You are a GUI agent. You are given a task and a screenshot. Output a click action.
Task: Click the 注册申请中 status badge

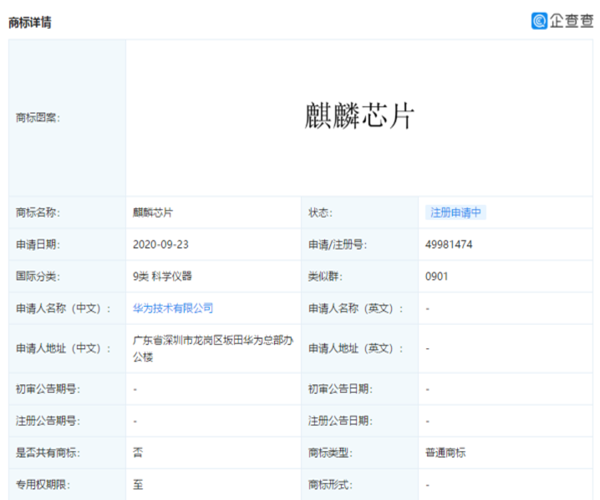(456, 213)
